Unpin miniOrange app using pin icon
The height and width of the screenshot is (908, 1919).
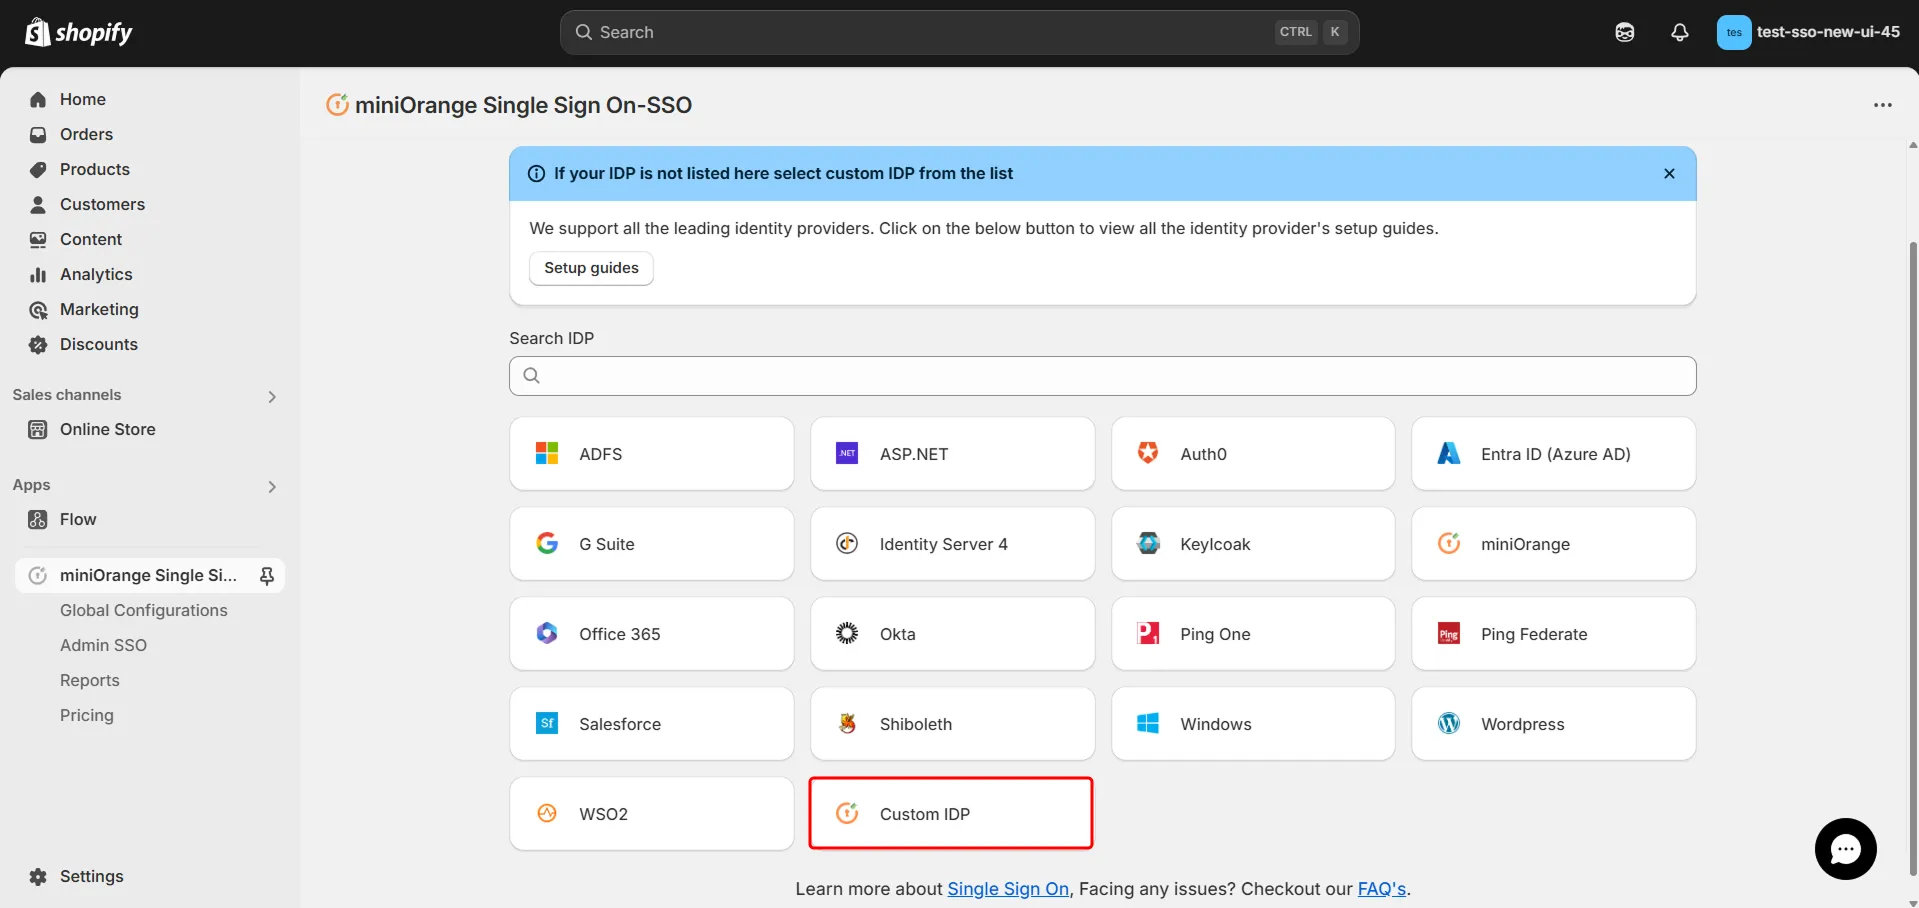tap(267, 575)
